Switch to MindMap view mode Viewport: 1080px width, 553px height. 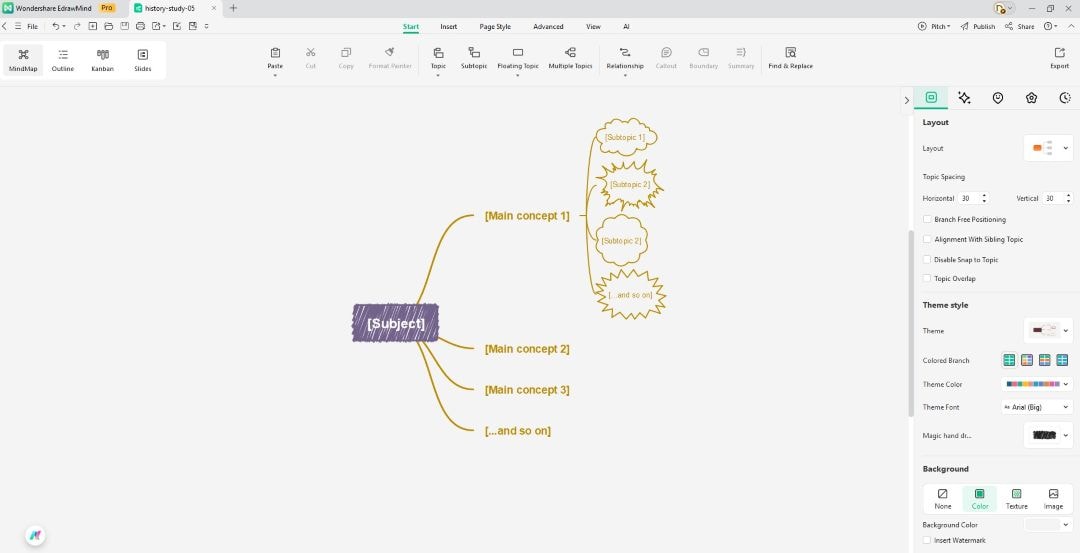(23, 60)
